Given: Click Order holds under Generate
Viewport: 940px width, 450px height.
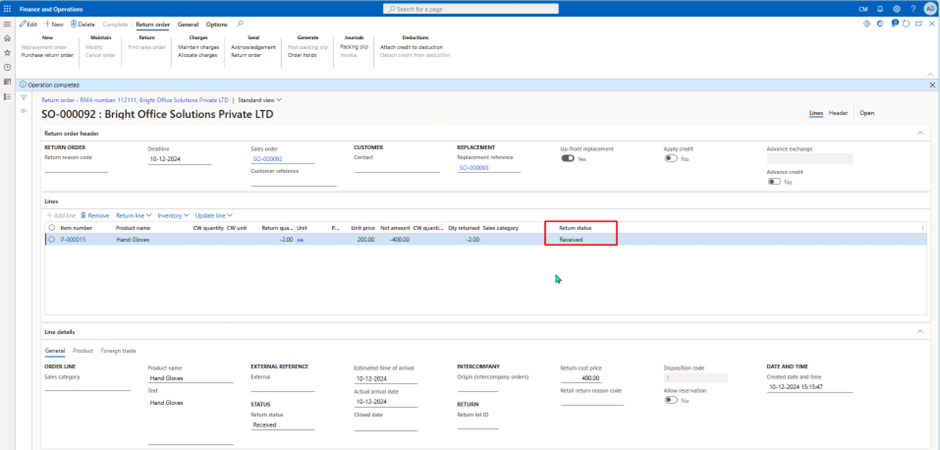Looking at the screenshot, I should [x=302, y=55].
